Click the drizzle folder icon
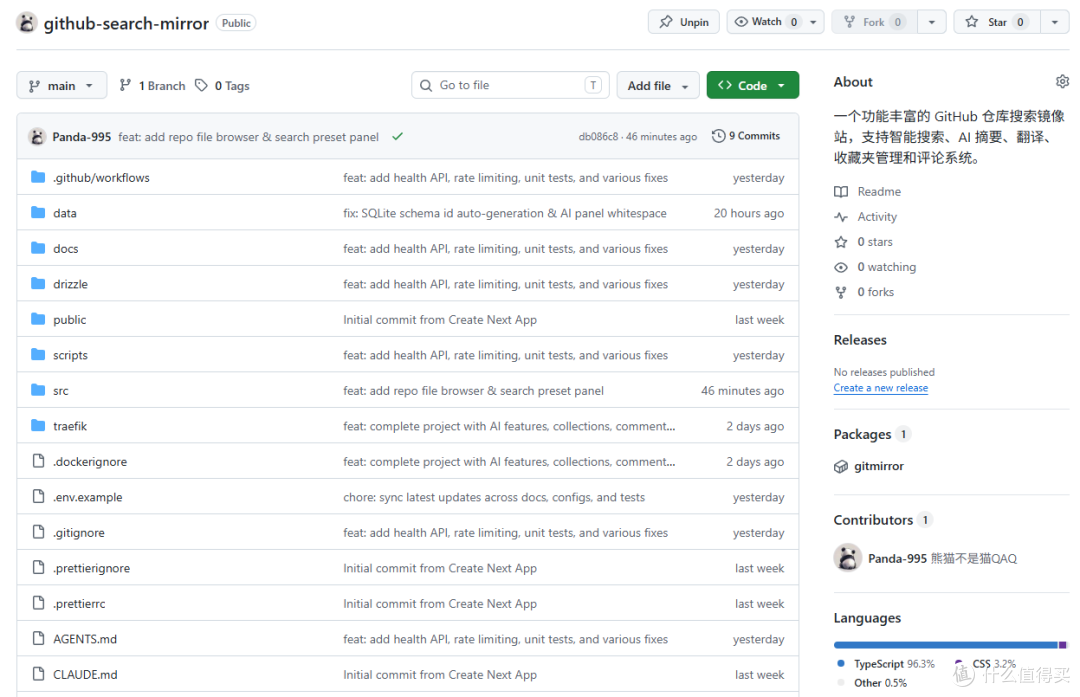 tap(39, 284)
